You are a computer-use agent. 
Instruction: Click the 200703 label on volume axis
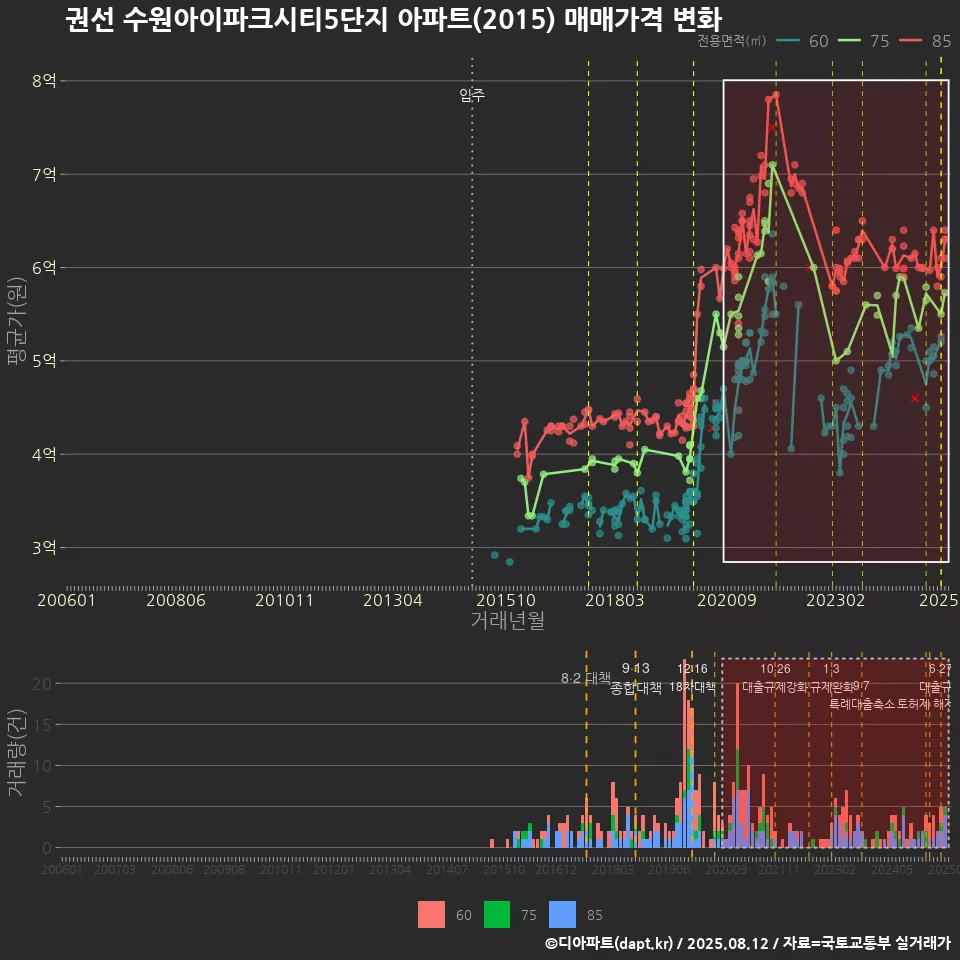click(114, 870)
